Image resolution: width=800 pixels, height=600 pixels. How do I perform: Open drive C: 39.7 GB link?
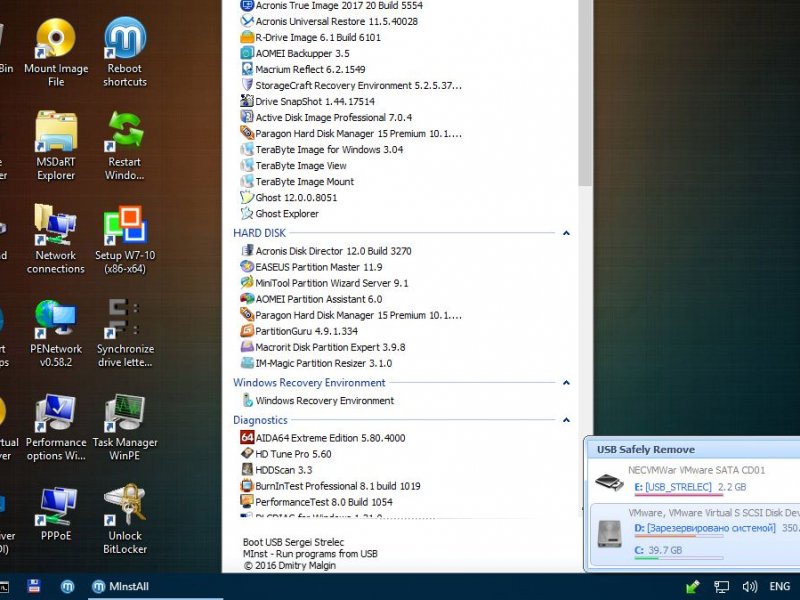pyautogui.click(x=658, y=550)
